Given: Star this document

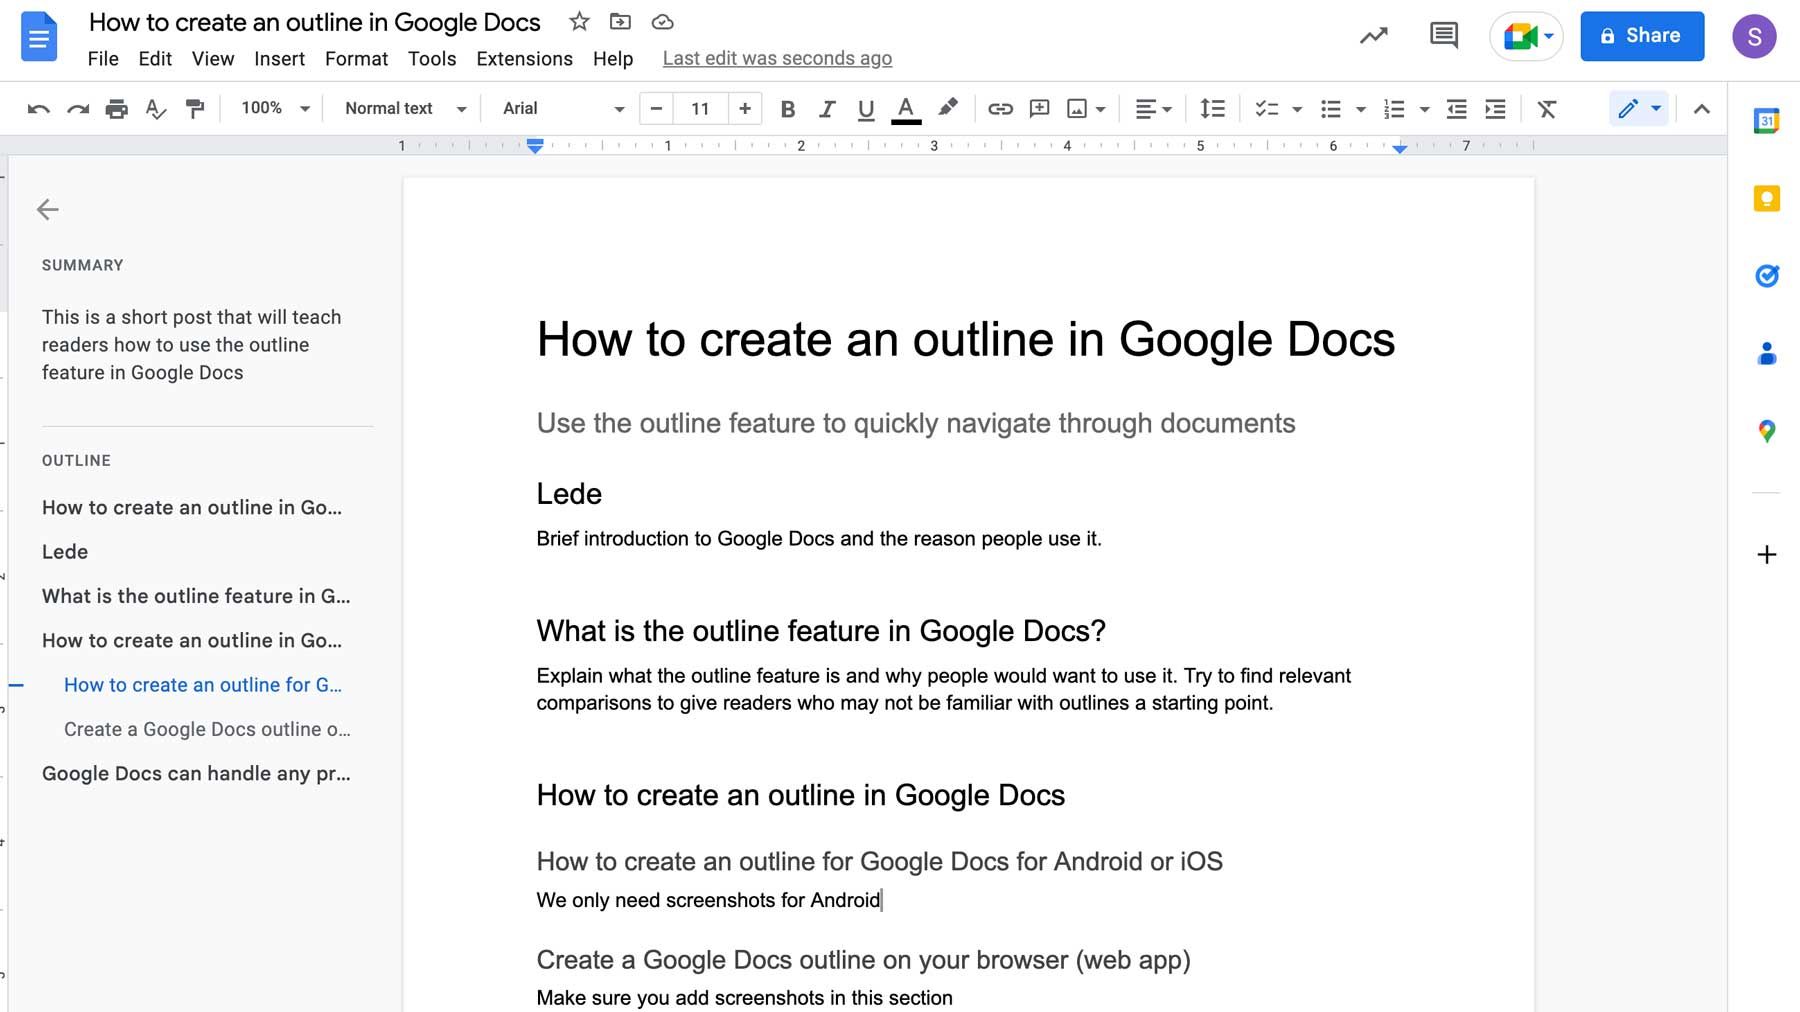Looking at the screenshot, I should pyautogui.click(x=579, y=21).
